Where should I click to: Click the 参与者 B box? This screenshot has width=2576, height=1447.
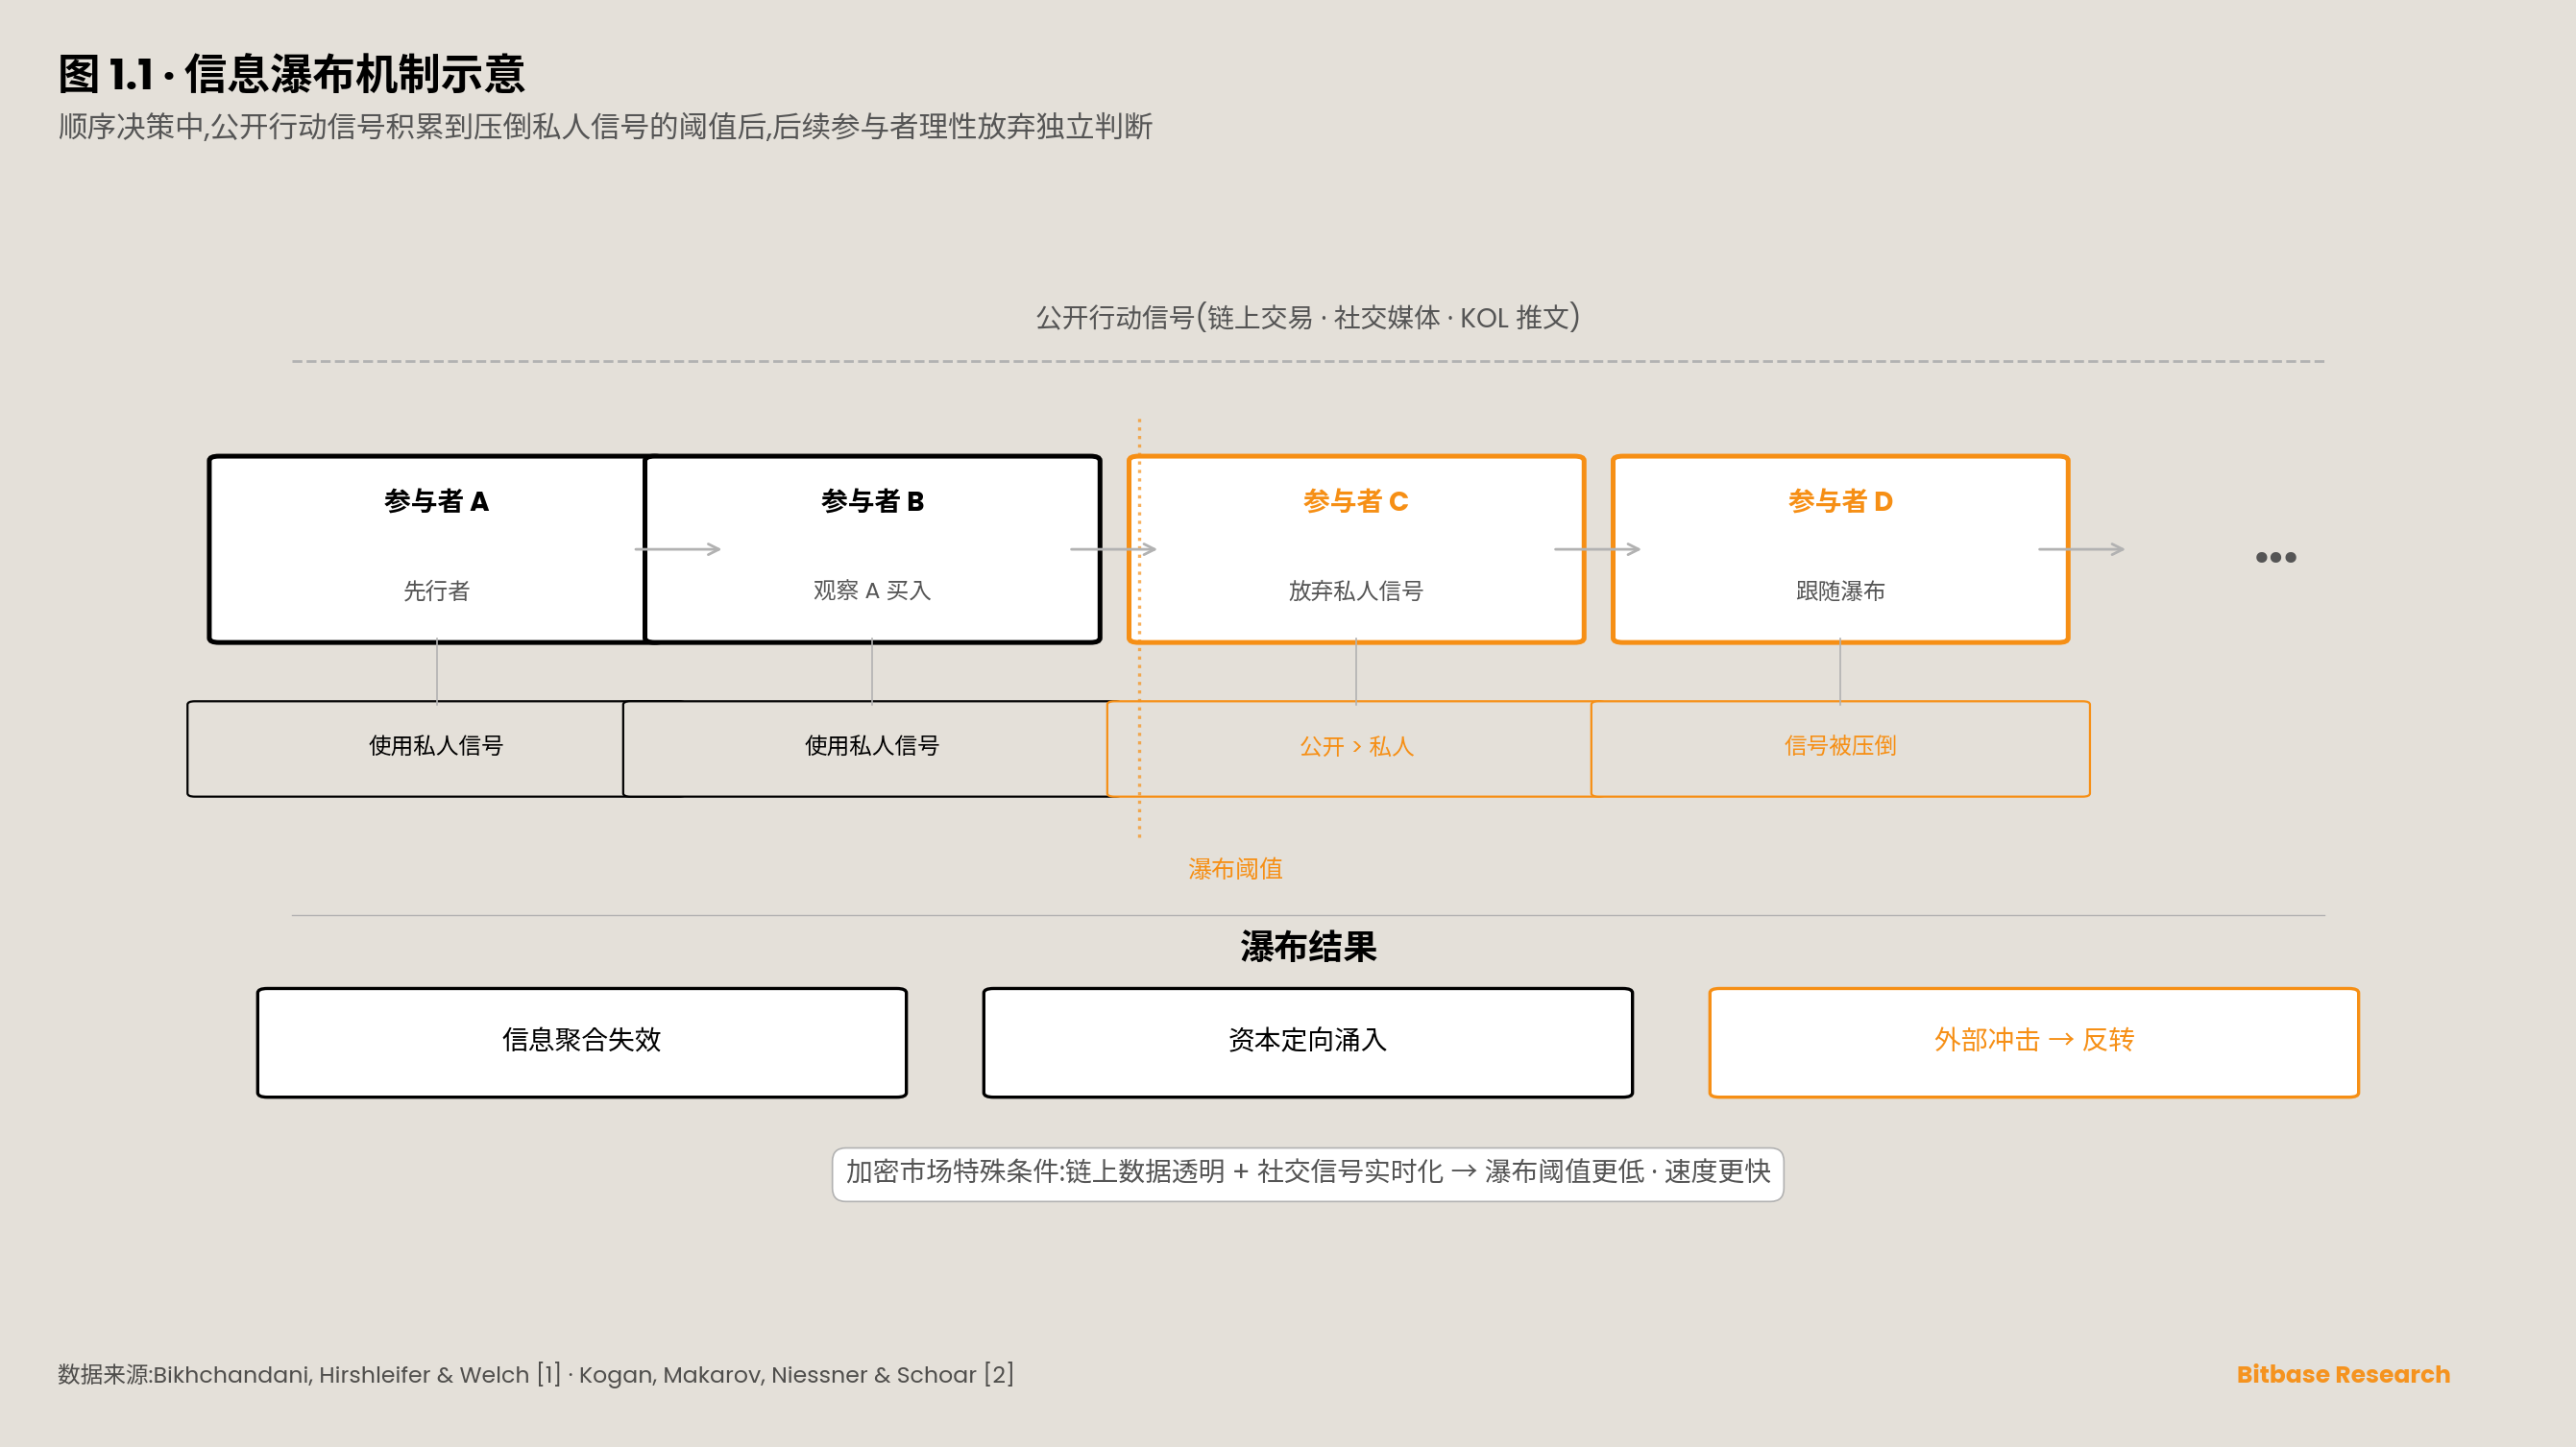pyautogui.click(x=872, y=548)
